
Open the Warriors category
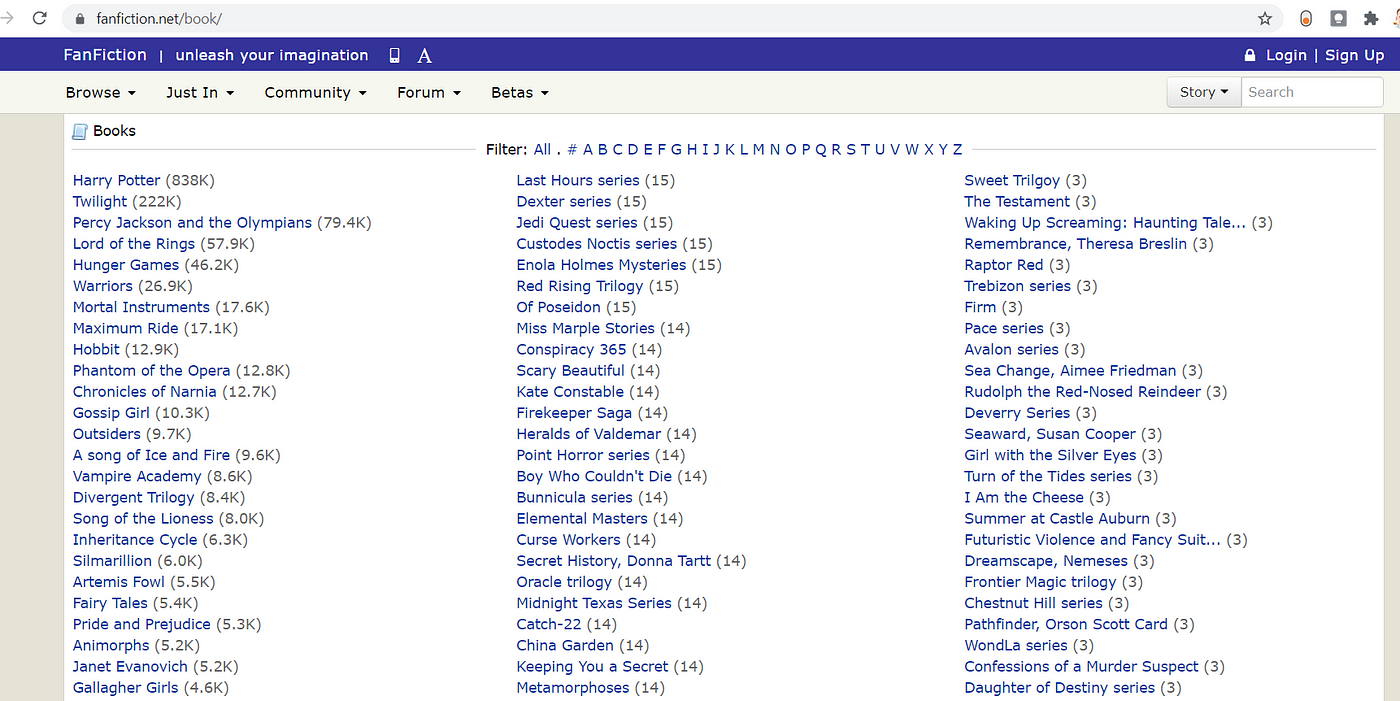click(102, 286)
